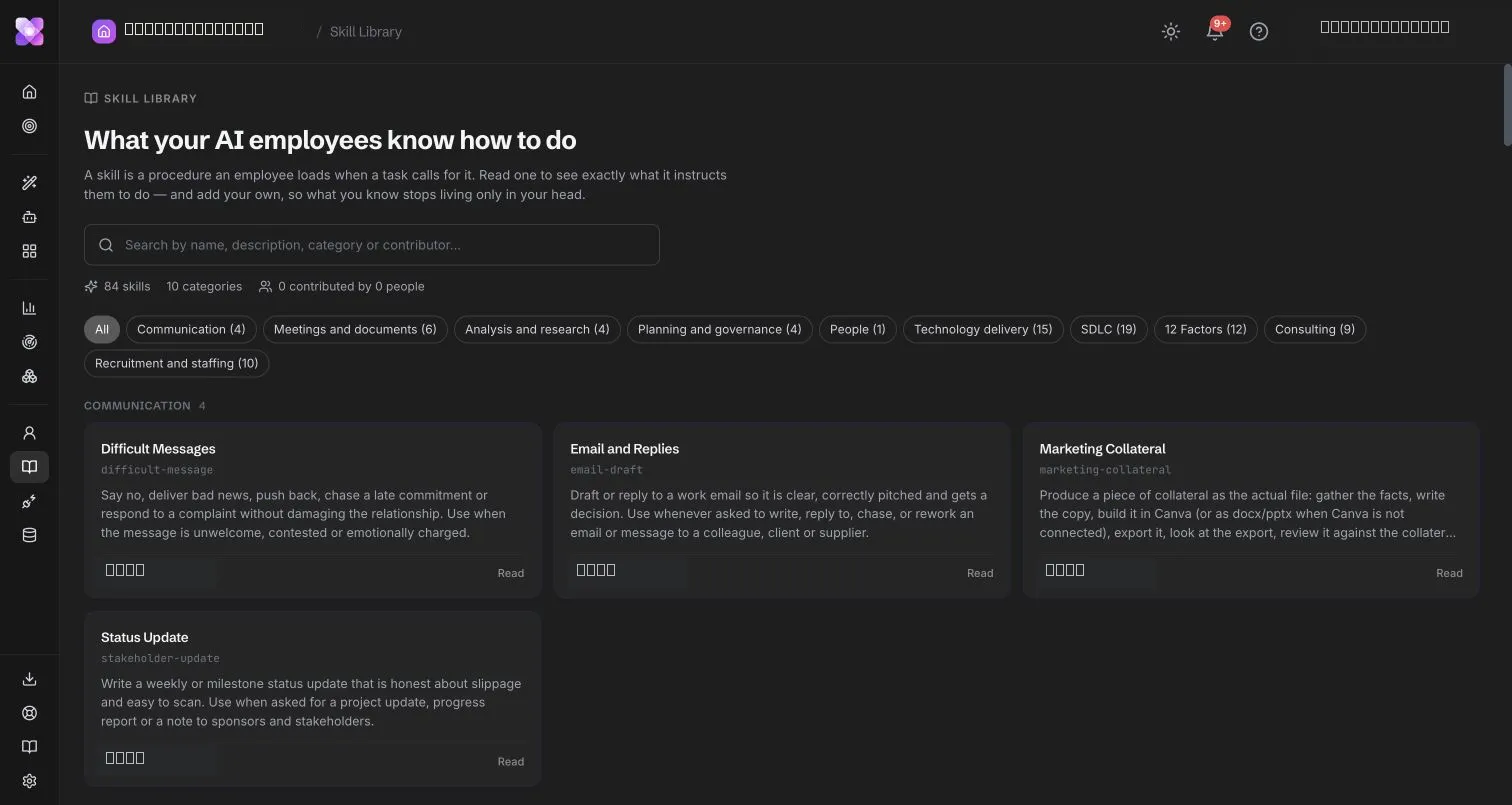The height and width of the screenshot is (805, 1512).
Task: Click the vertical scrollbar on the right edge
Action: (1507, 105)
